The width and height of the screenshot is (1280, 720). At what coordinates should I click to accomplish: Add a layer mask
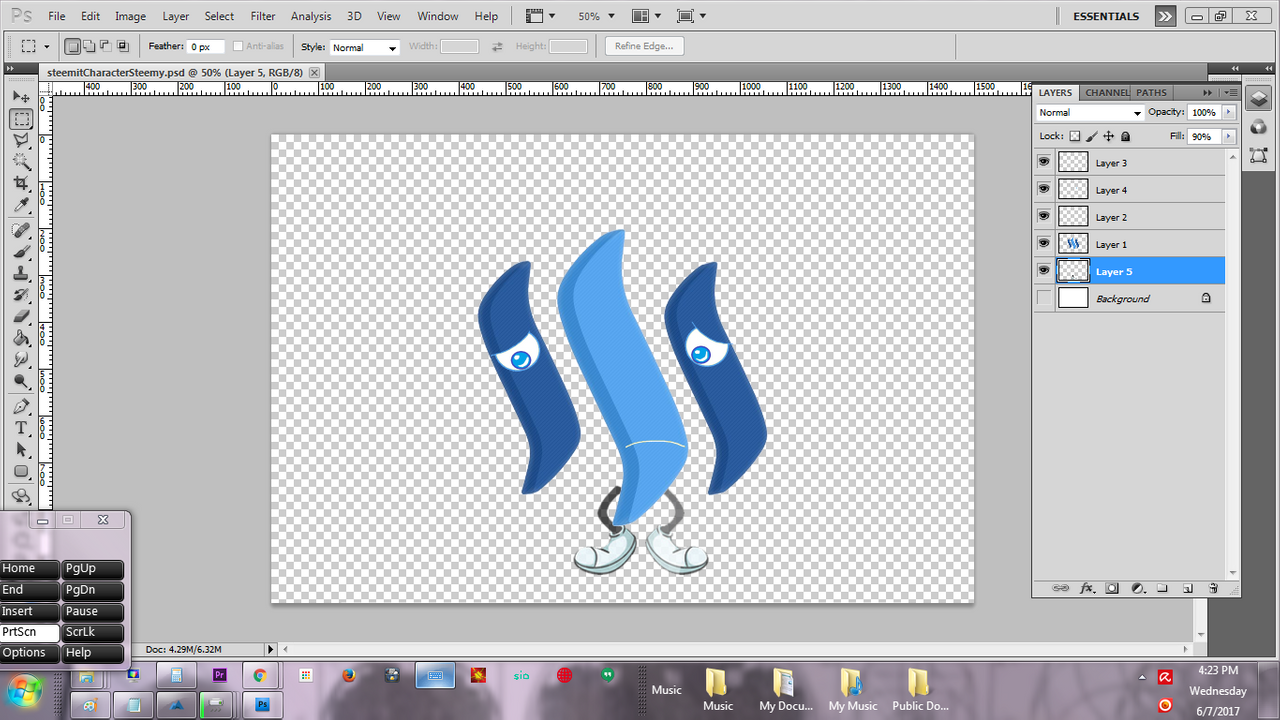(x=1112, y=588)
